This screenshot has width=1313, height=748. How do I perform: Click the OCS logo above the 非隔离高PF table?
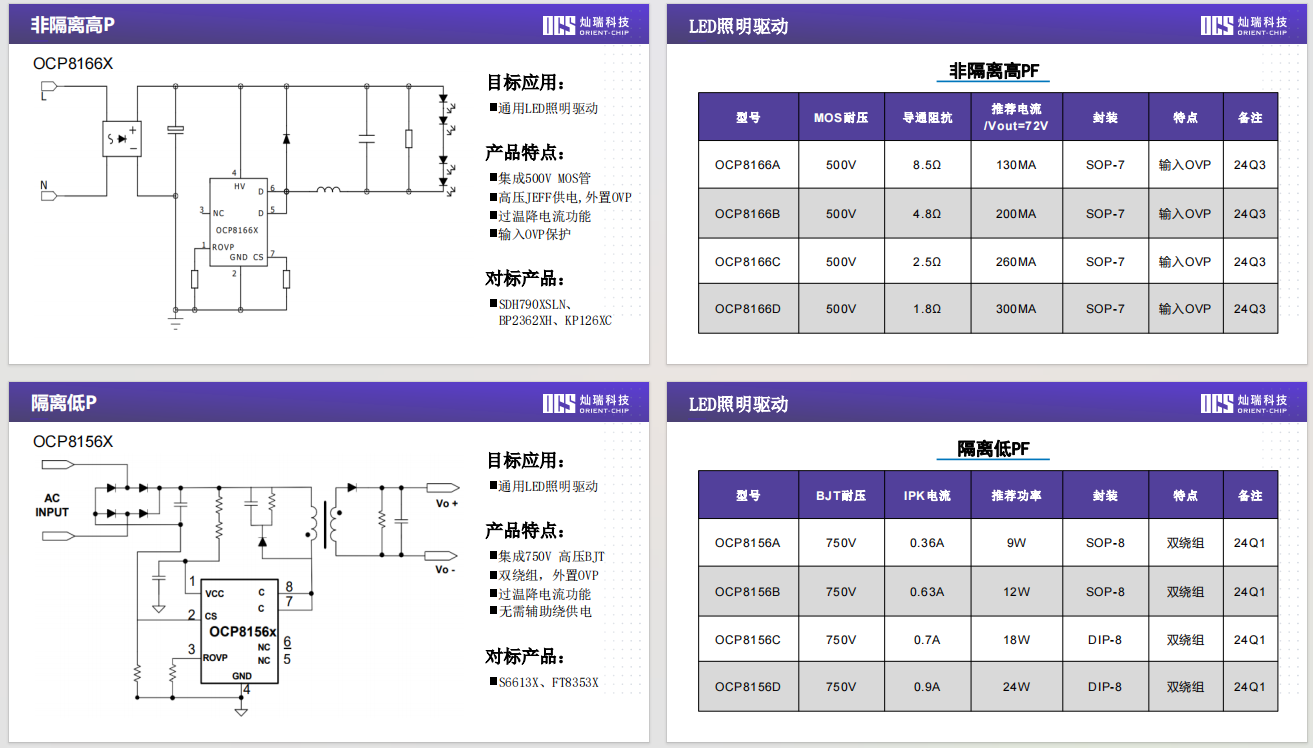1244,25
